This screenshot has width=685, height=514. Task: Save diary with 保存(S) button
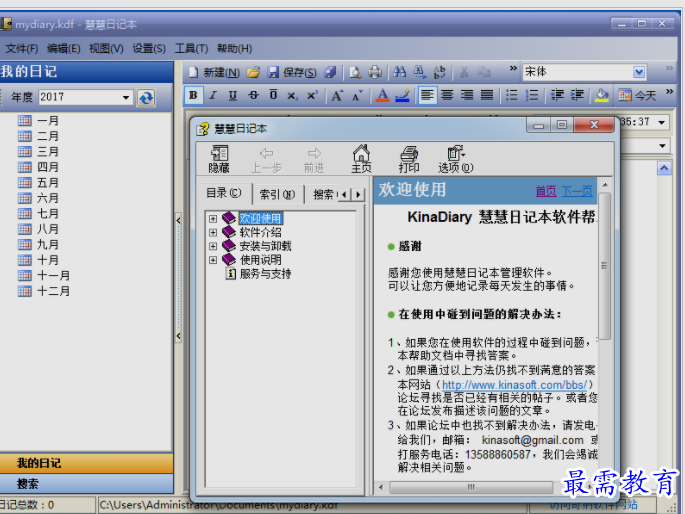click(292, 72)
